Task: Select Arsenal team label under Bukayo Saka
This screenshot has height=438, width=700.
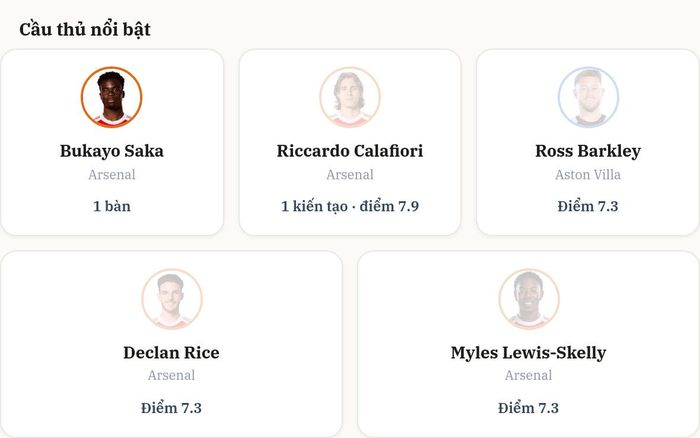Action: 112,175
